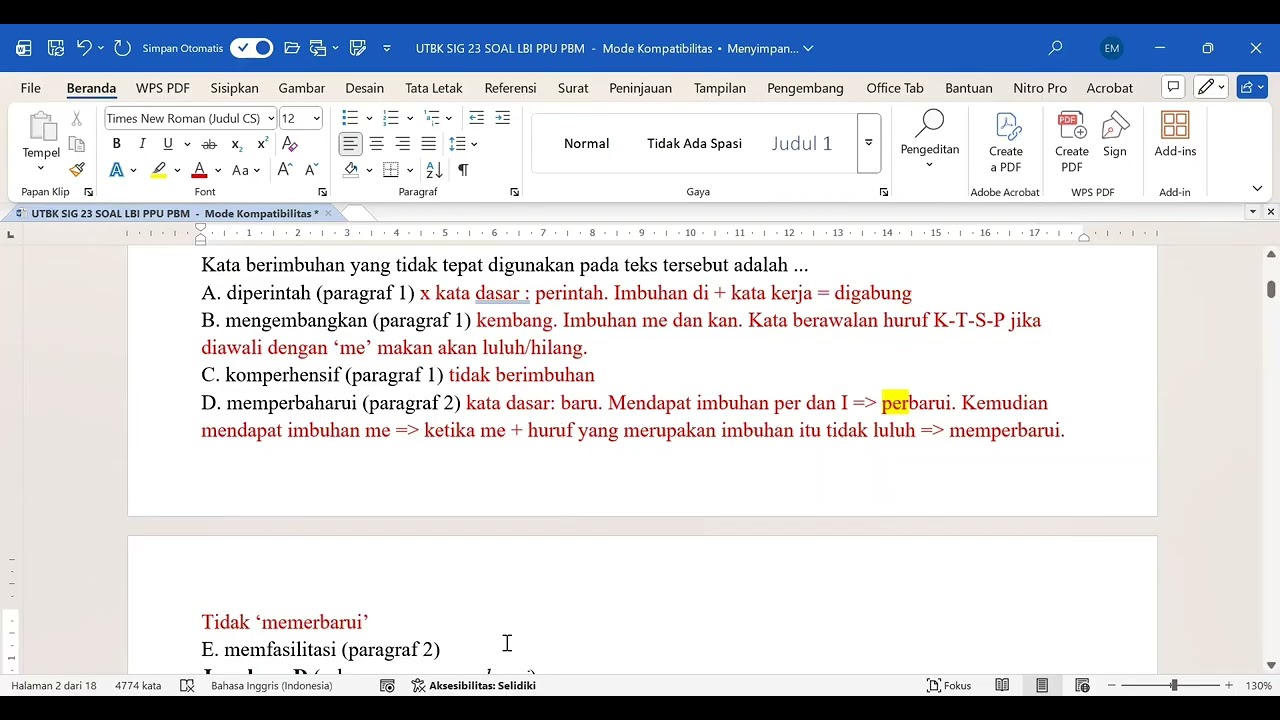Apply the Normal style
The image size is (1280, 720).
coord(587,143)
